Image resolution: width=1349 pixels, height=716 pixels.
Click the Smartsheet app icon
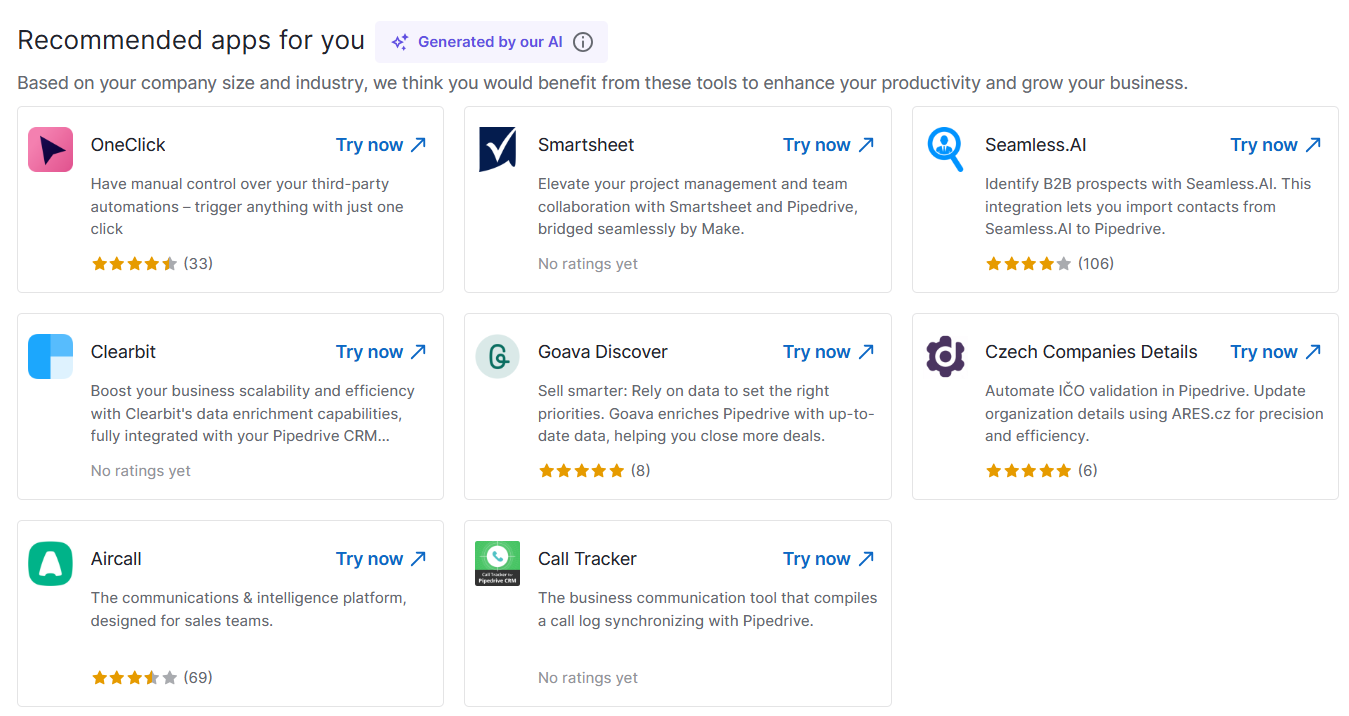497,148
